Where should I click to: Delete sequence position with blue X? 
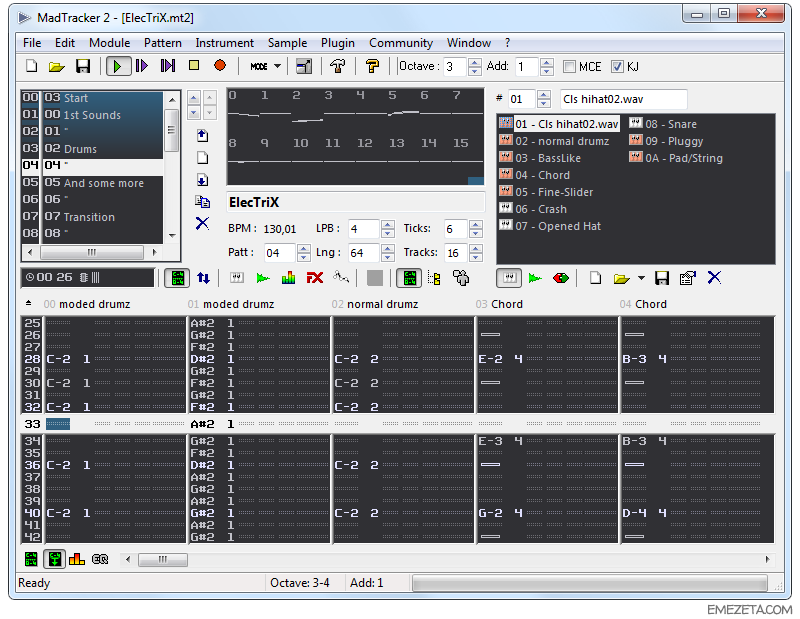[203, 223]
